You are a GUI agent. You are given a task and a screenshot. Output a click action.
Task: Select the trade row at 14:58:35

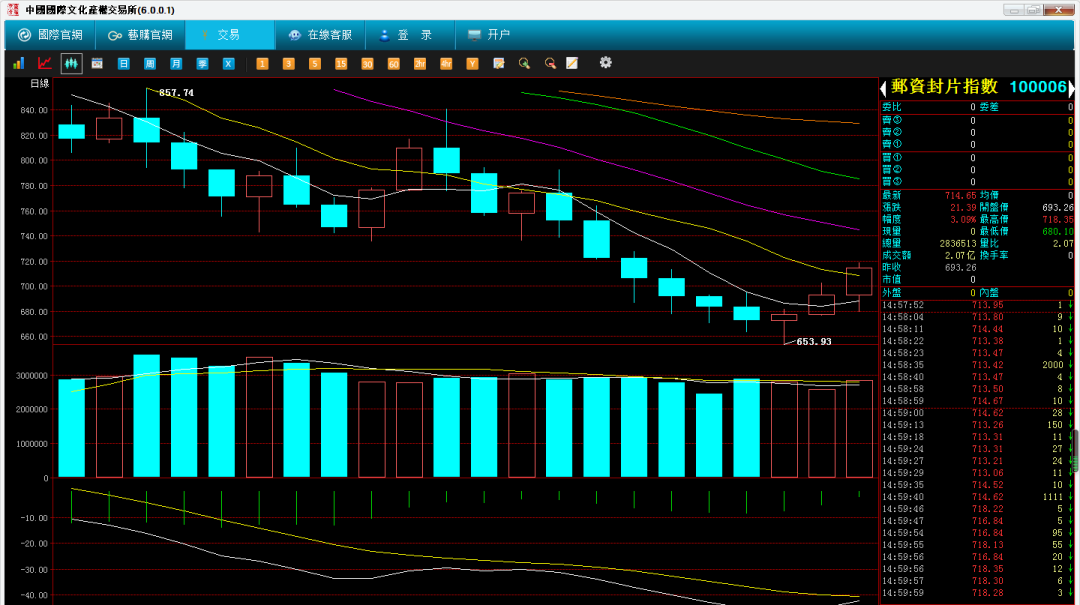[x=977, y=365]
